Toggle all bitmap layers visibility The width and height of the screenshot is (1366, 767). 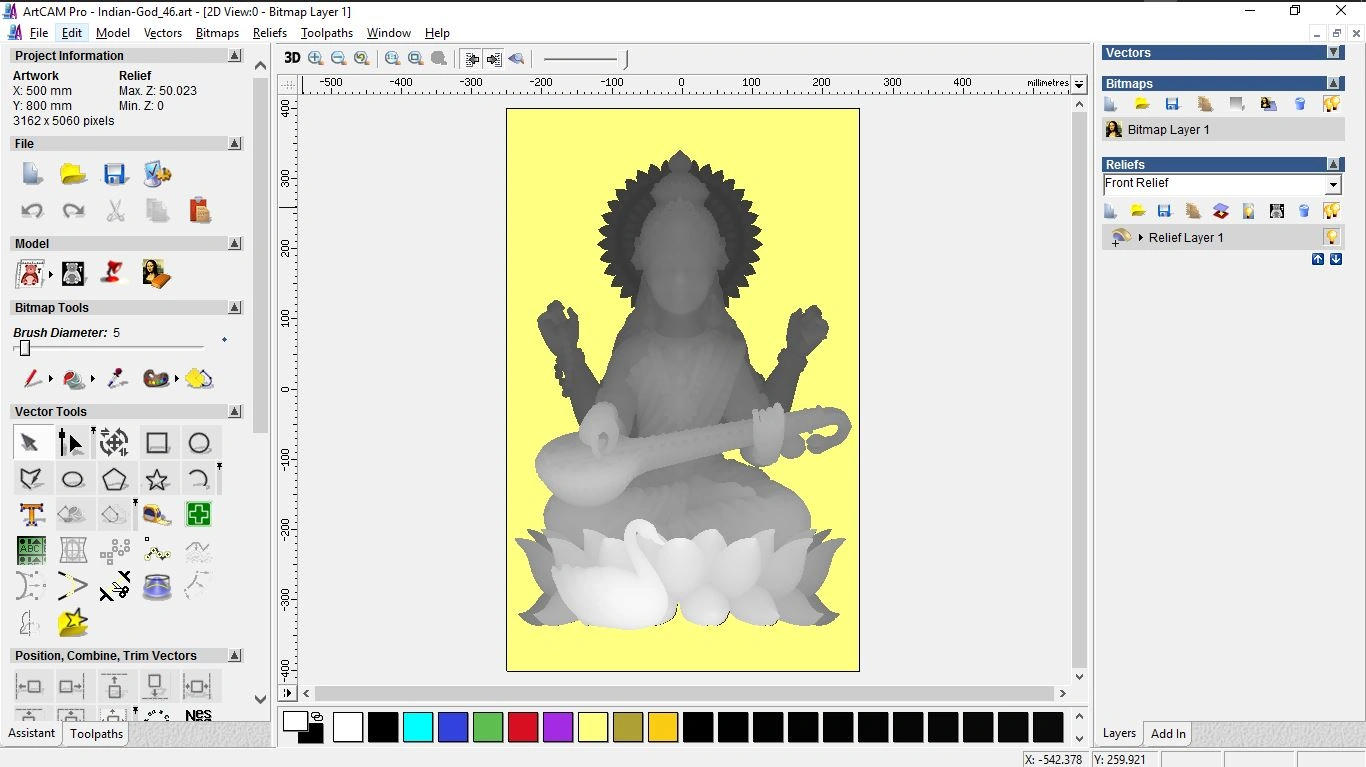1332,103
